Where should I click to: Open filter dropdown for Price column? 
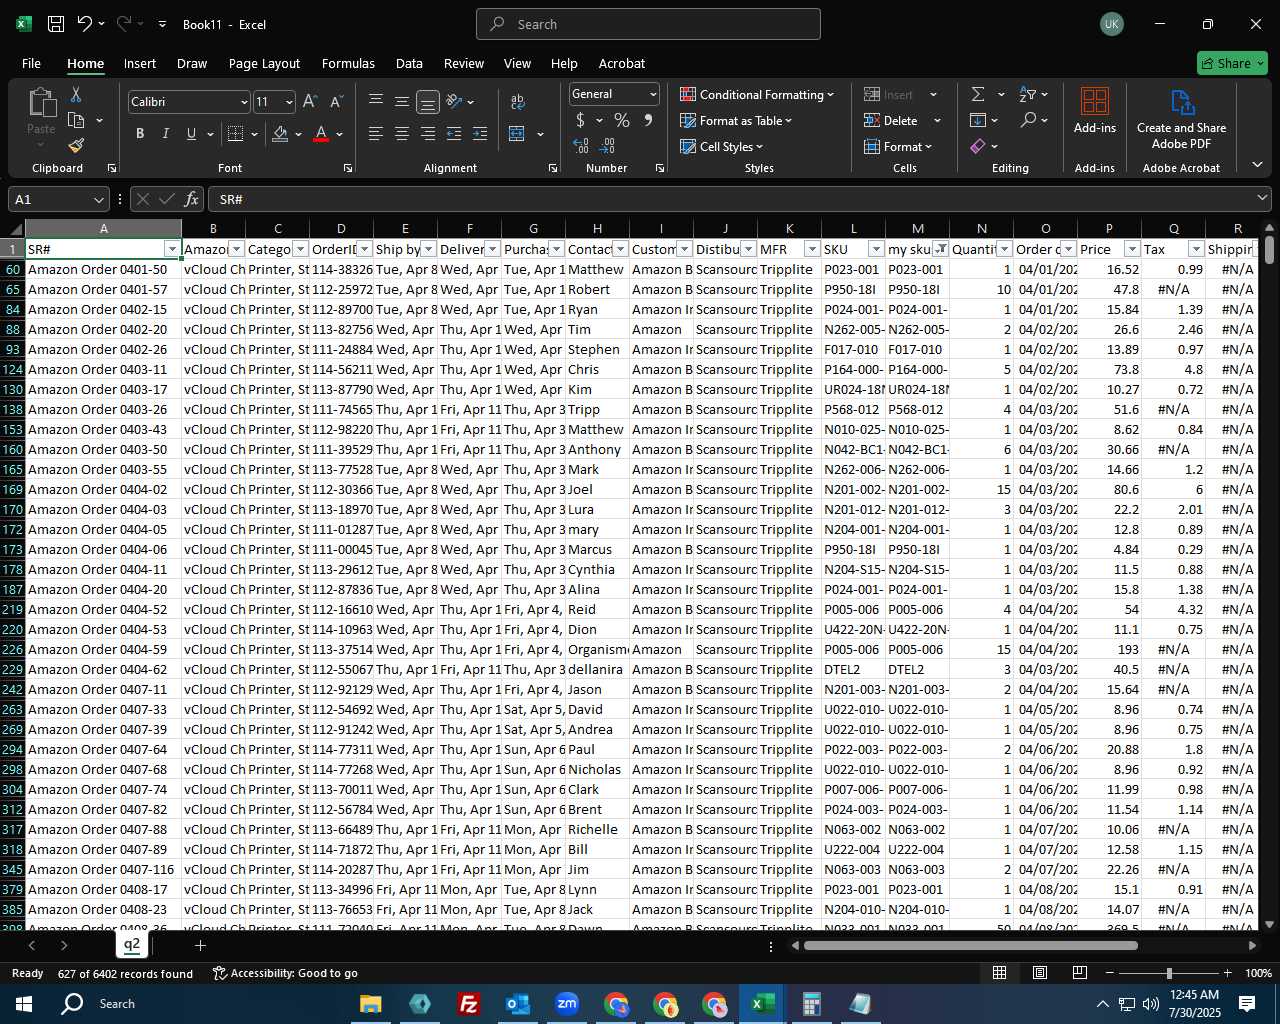[x=1132, y=249]
